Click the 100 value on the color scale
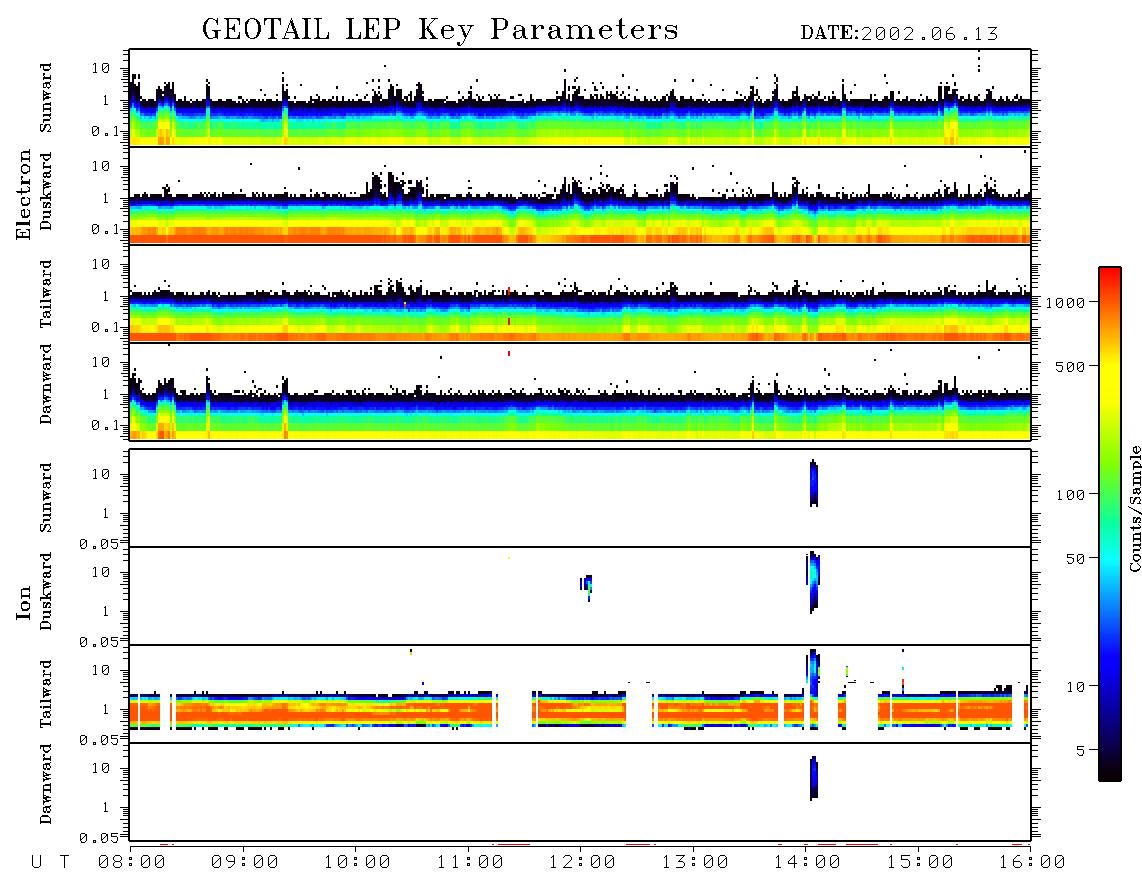Viewport: 1142px width, 880px height. pyautogui.click(x=1070, y=495)
